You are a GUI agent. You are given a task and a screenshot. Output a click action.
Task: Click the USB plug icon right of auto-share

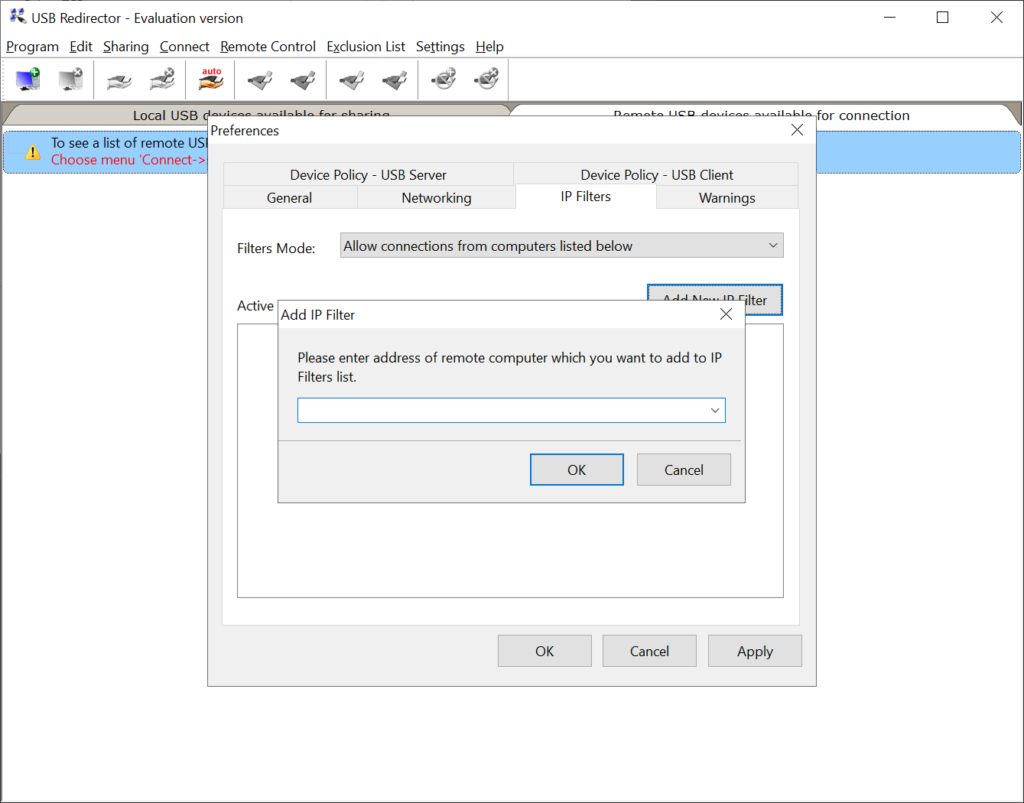pyautogui.click(x=260, y=80)
